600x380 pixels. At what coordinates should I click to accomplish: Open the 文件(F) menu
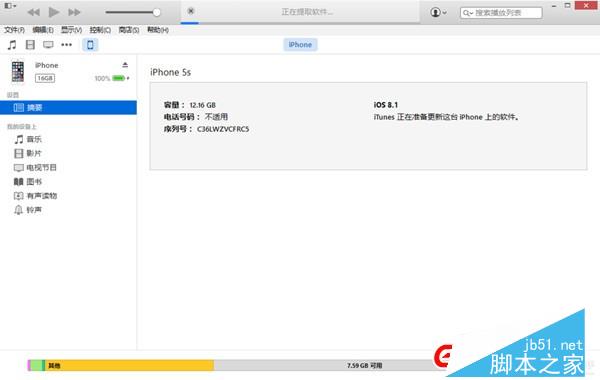pyautogui.click(x=14, y=30)
